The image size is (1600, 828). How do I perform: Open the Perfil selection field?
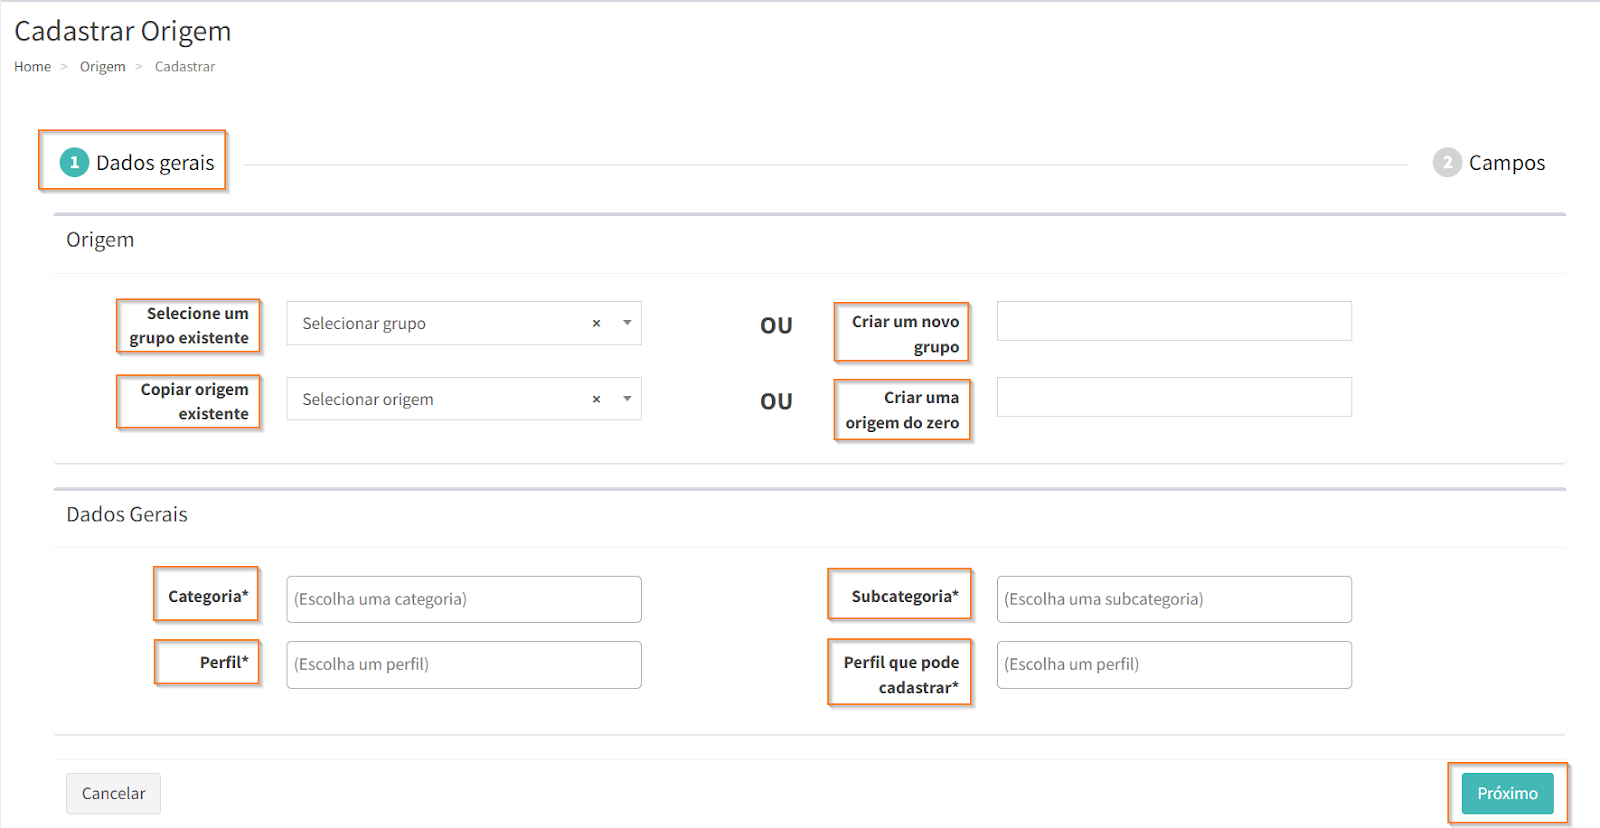[x=463, y=665]
